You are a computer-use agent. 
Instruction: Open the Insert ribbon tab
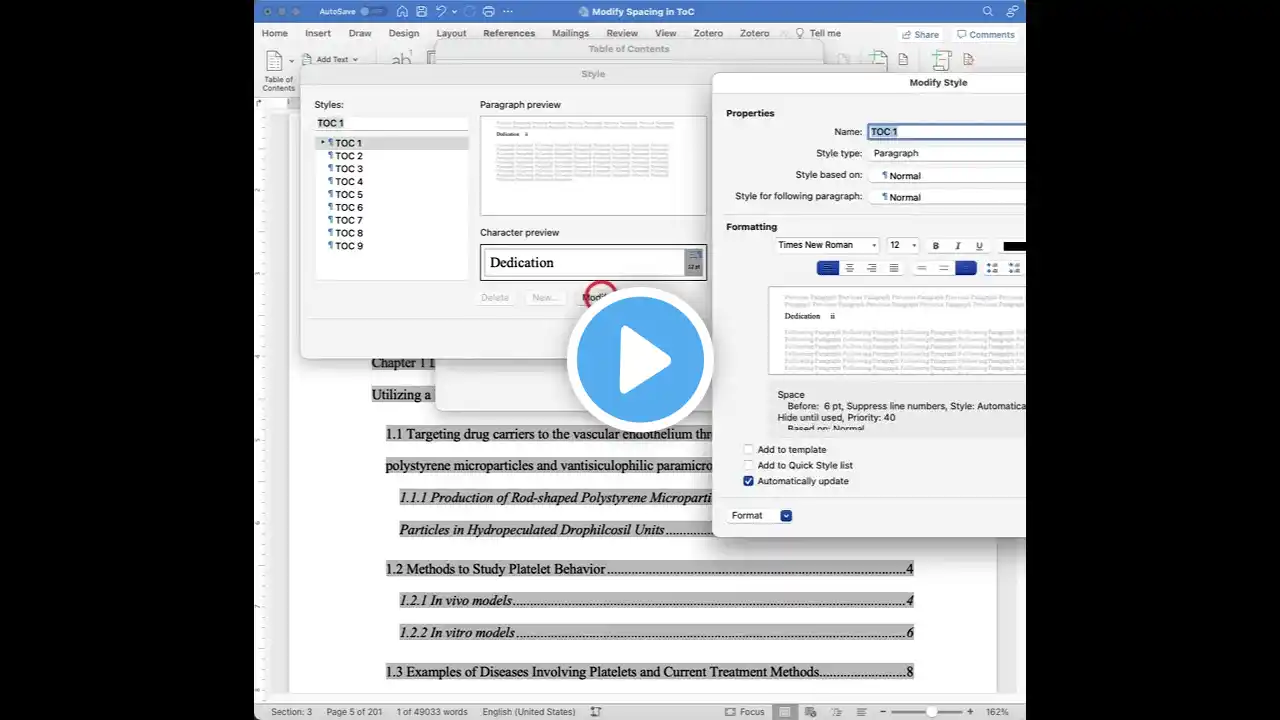(318, 33)
